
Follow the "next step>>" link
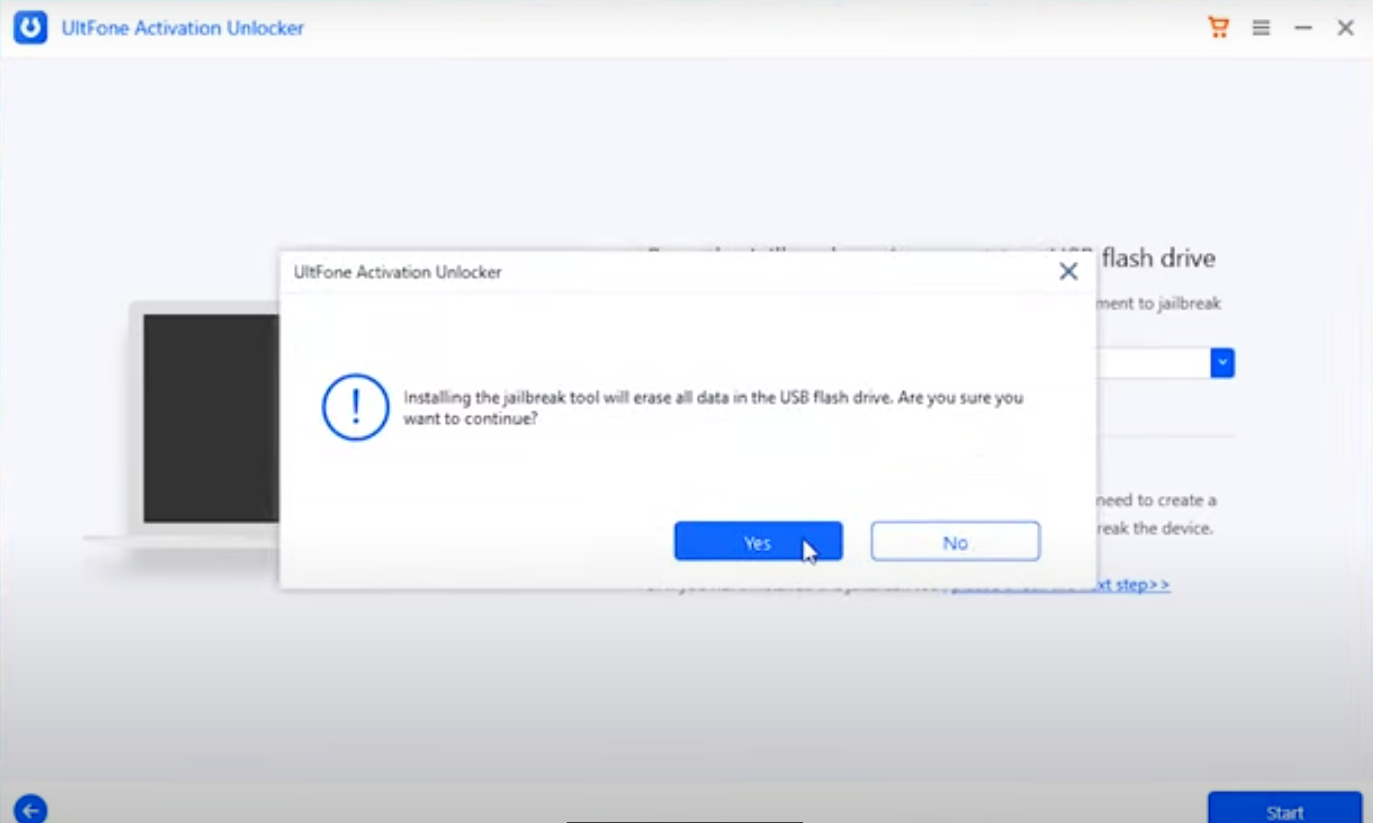[x=1128, y=585]
